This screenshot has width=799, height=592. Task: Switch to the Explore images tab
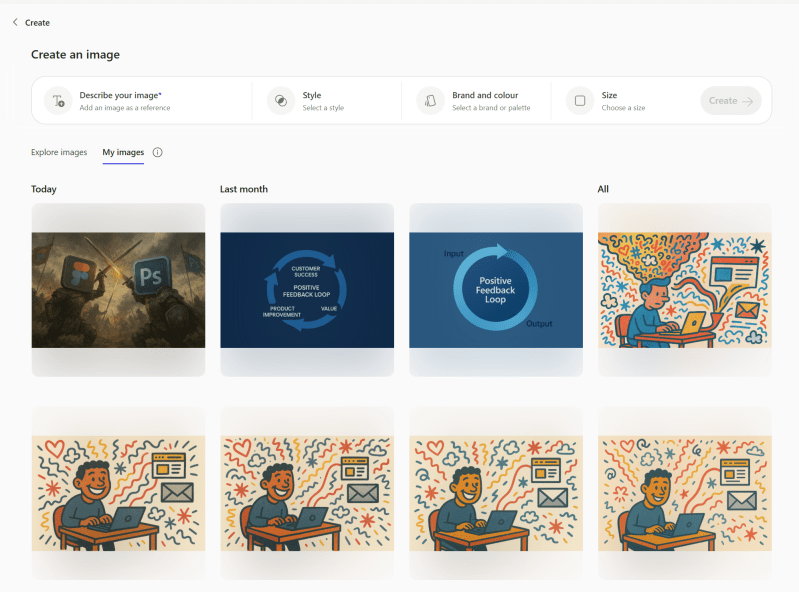(x=59, y=153)
